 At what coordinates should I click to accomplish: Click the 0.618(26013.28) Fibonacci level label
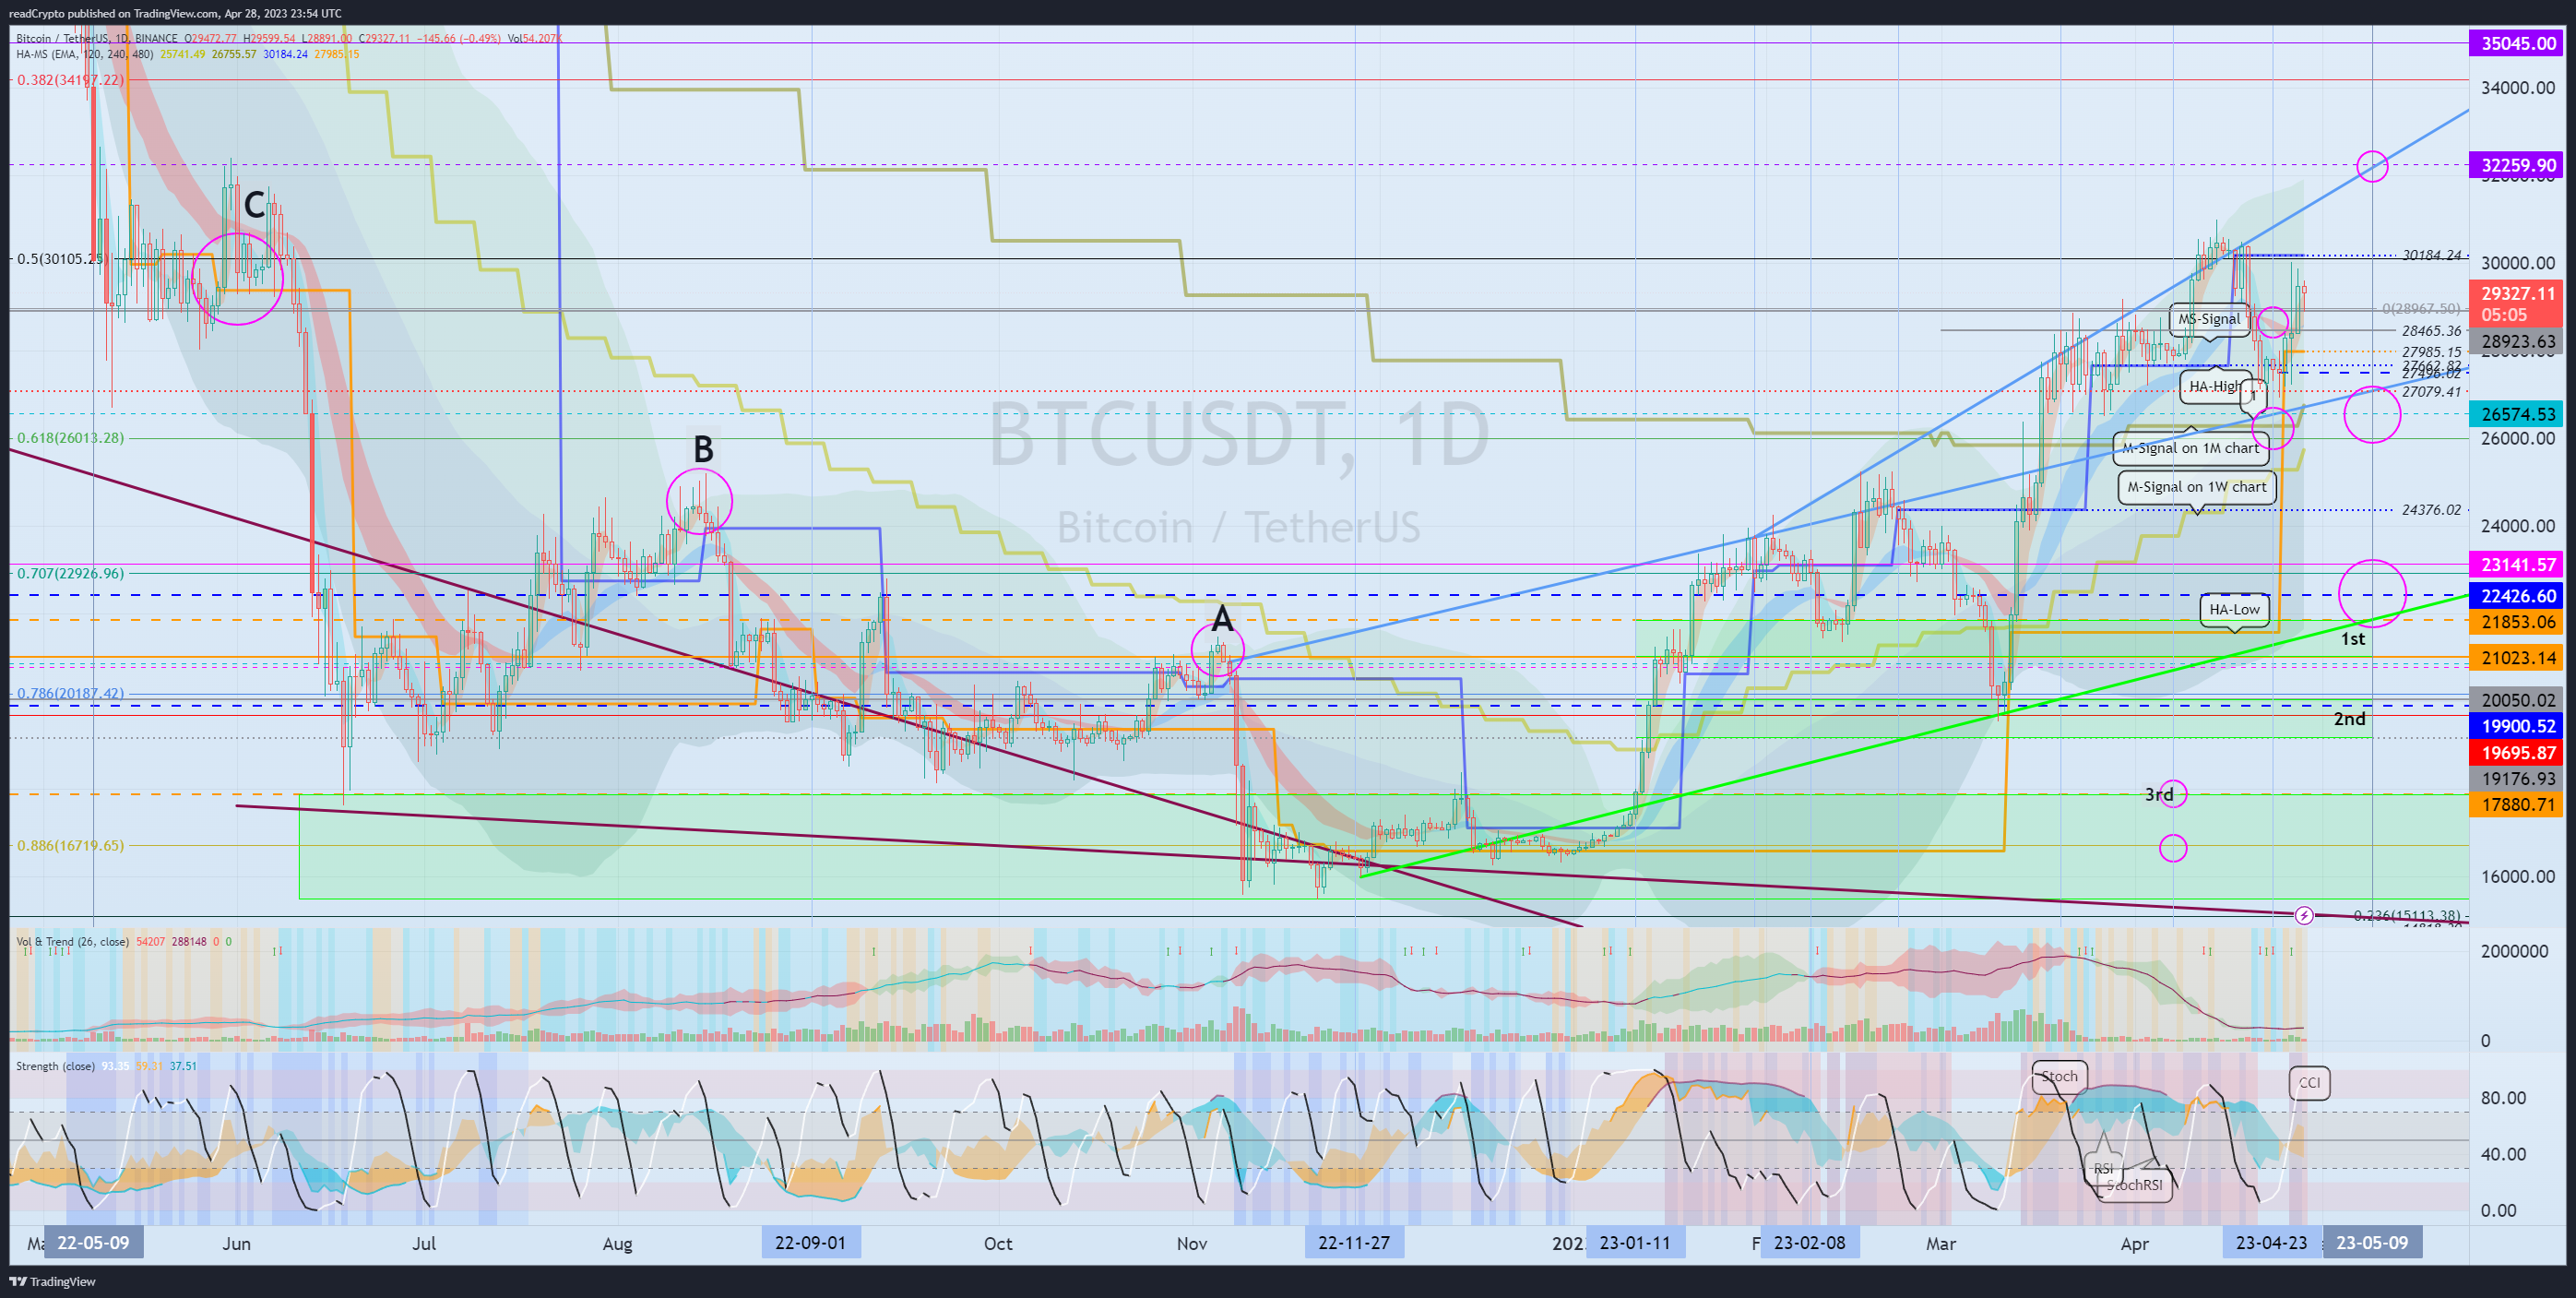click(x=70, y=438)
